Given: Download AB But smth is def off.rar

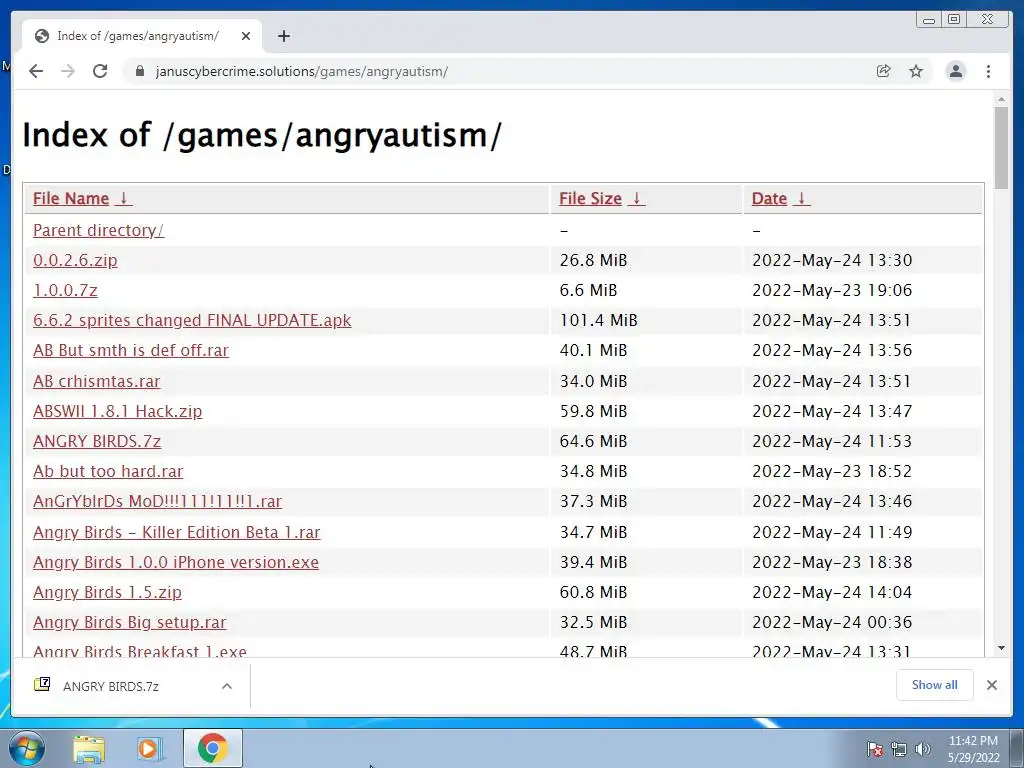Looking at the screenshot, I should tap(131, 350).
